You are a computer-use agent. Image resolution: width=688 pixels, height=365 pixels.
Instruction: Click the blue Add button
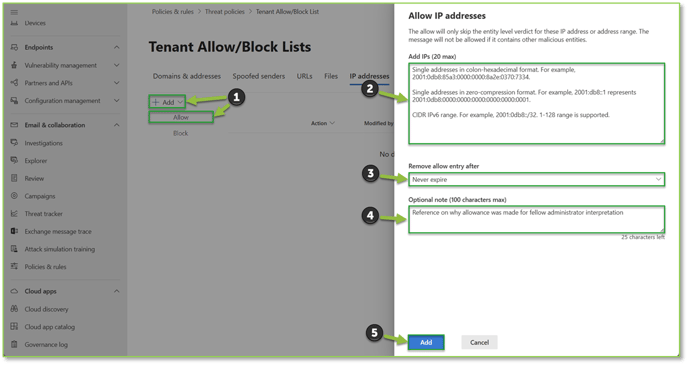click(x=426, y=343)
